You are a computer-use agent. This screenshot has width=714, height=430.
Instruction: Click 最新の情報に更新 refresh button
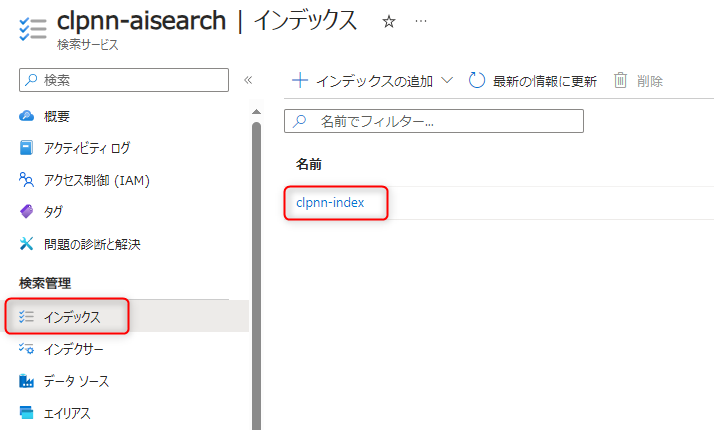[533, 80]
